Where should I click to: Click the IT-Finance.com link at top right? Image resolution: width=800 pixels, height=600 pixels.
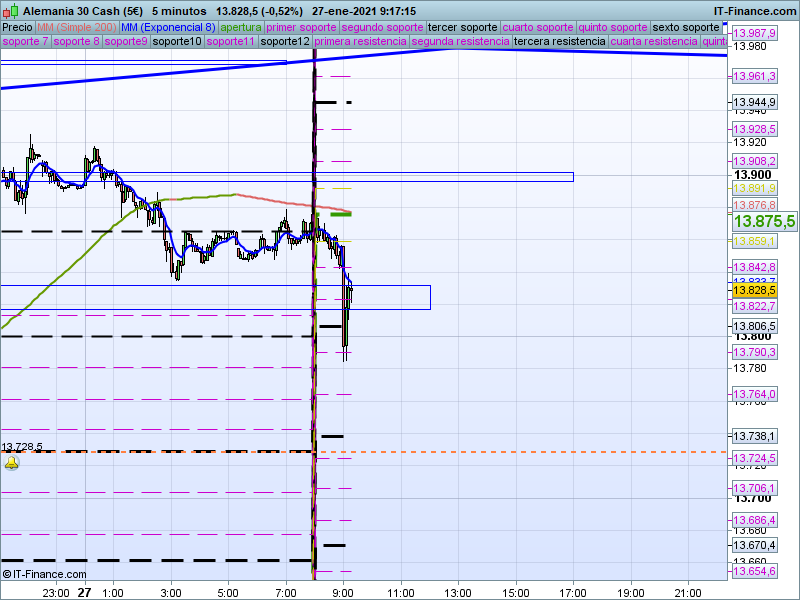[745, 10]
